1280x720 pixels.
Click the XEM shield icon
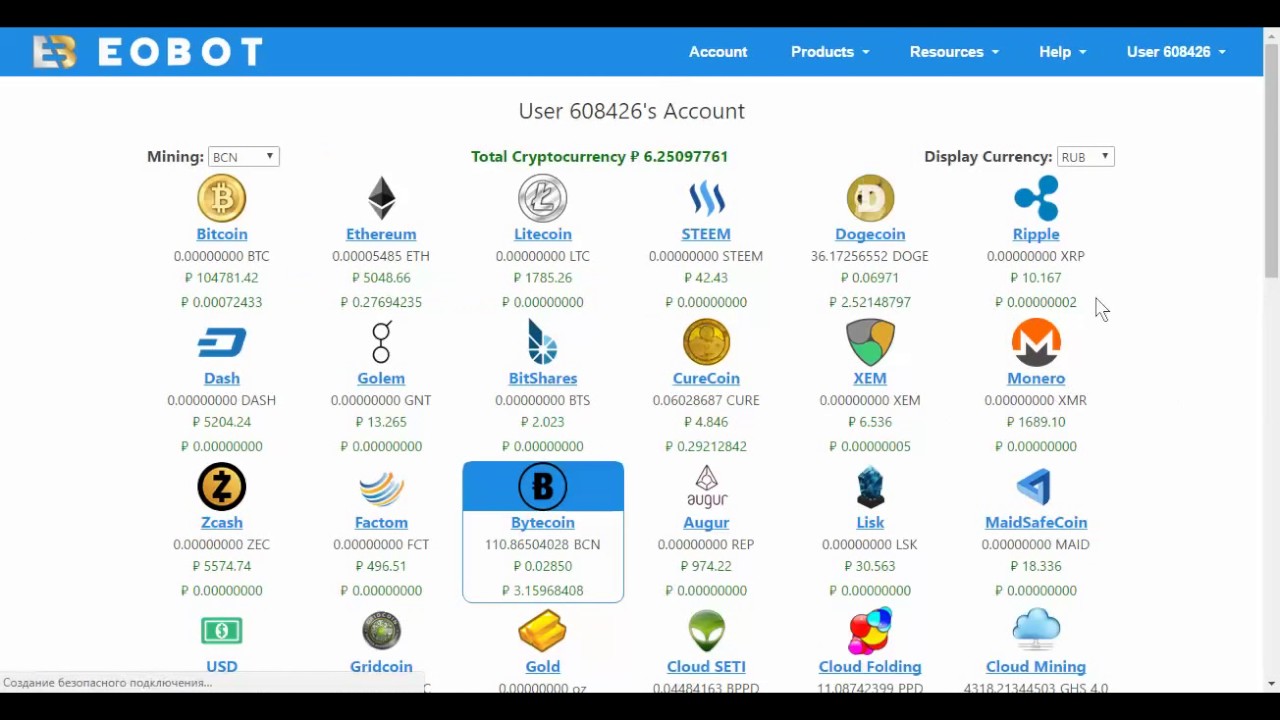[x=870, y=342]
